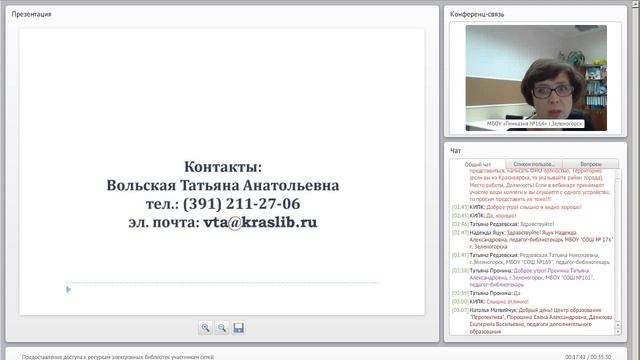Click КИПК message Да, хорошо!
The image size is (640, 360).
pyautogui.click(x=484, y=216)
